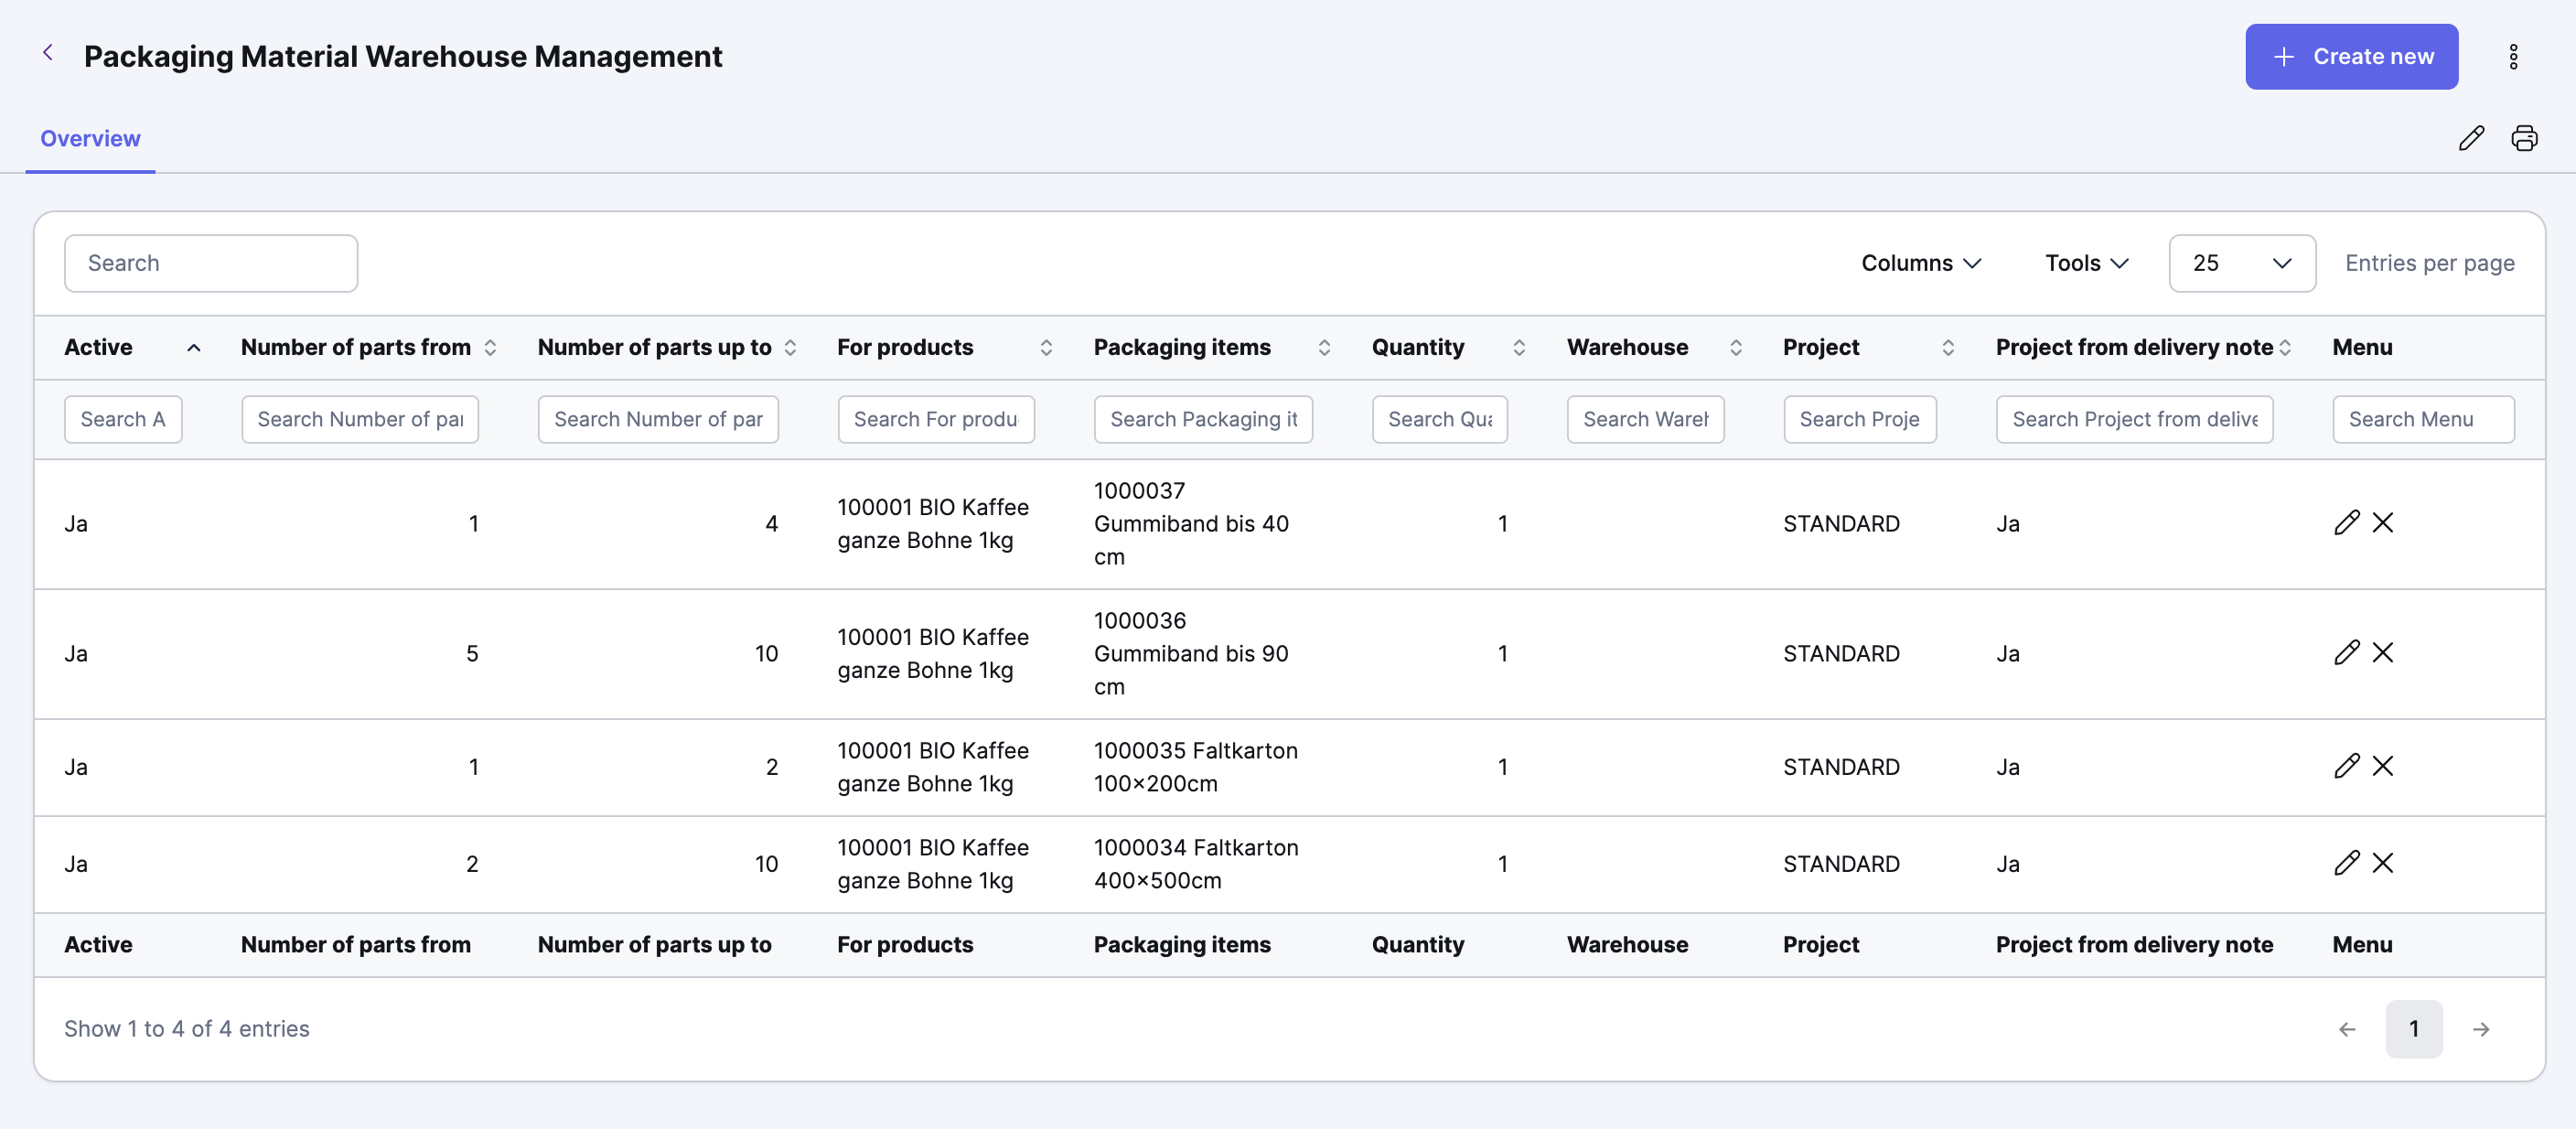Go to previous page with left arrow
Screen dimensions: 2576x1129
click(x=2347, y=1029)
